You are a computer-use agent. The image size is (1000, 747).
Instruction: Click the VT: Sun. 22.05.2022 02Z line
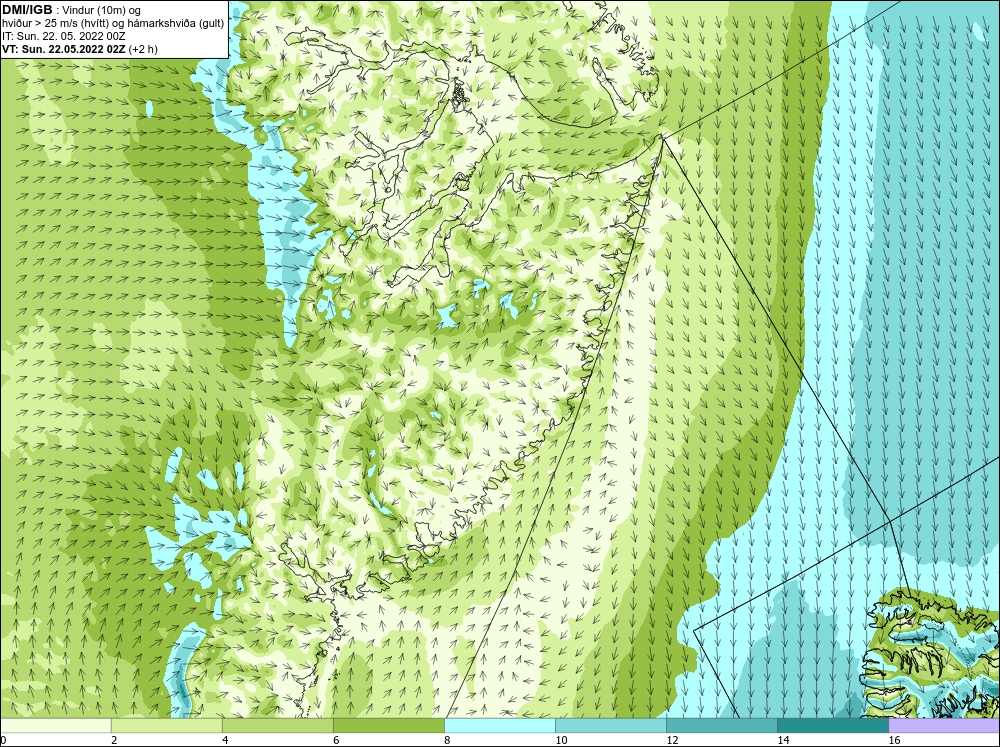tap(80, 48)
